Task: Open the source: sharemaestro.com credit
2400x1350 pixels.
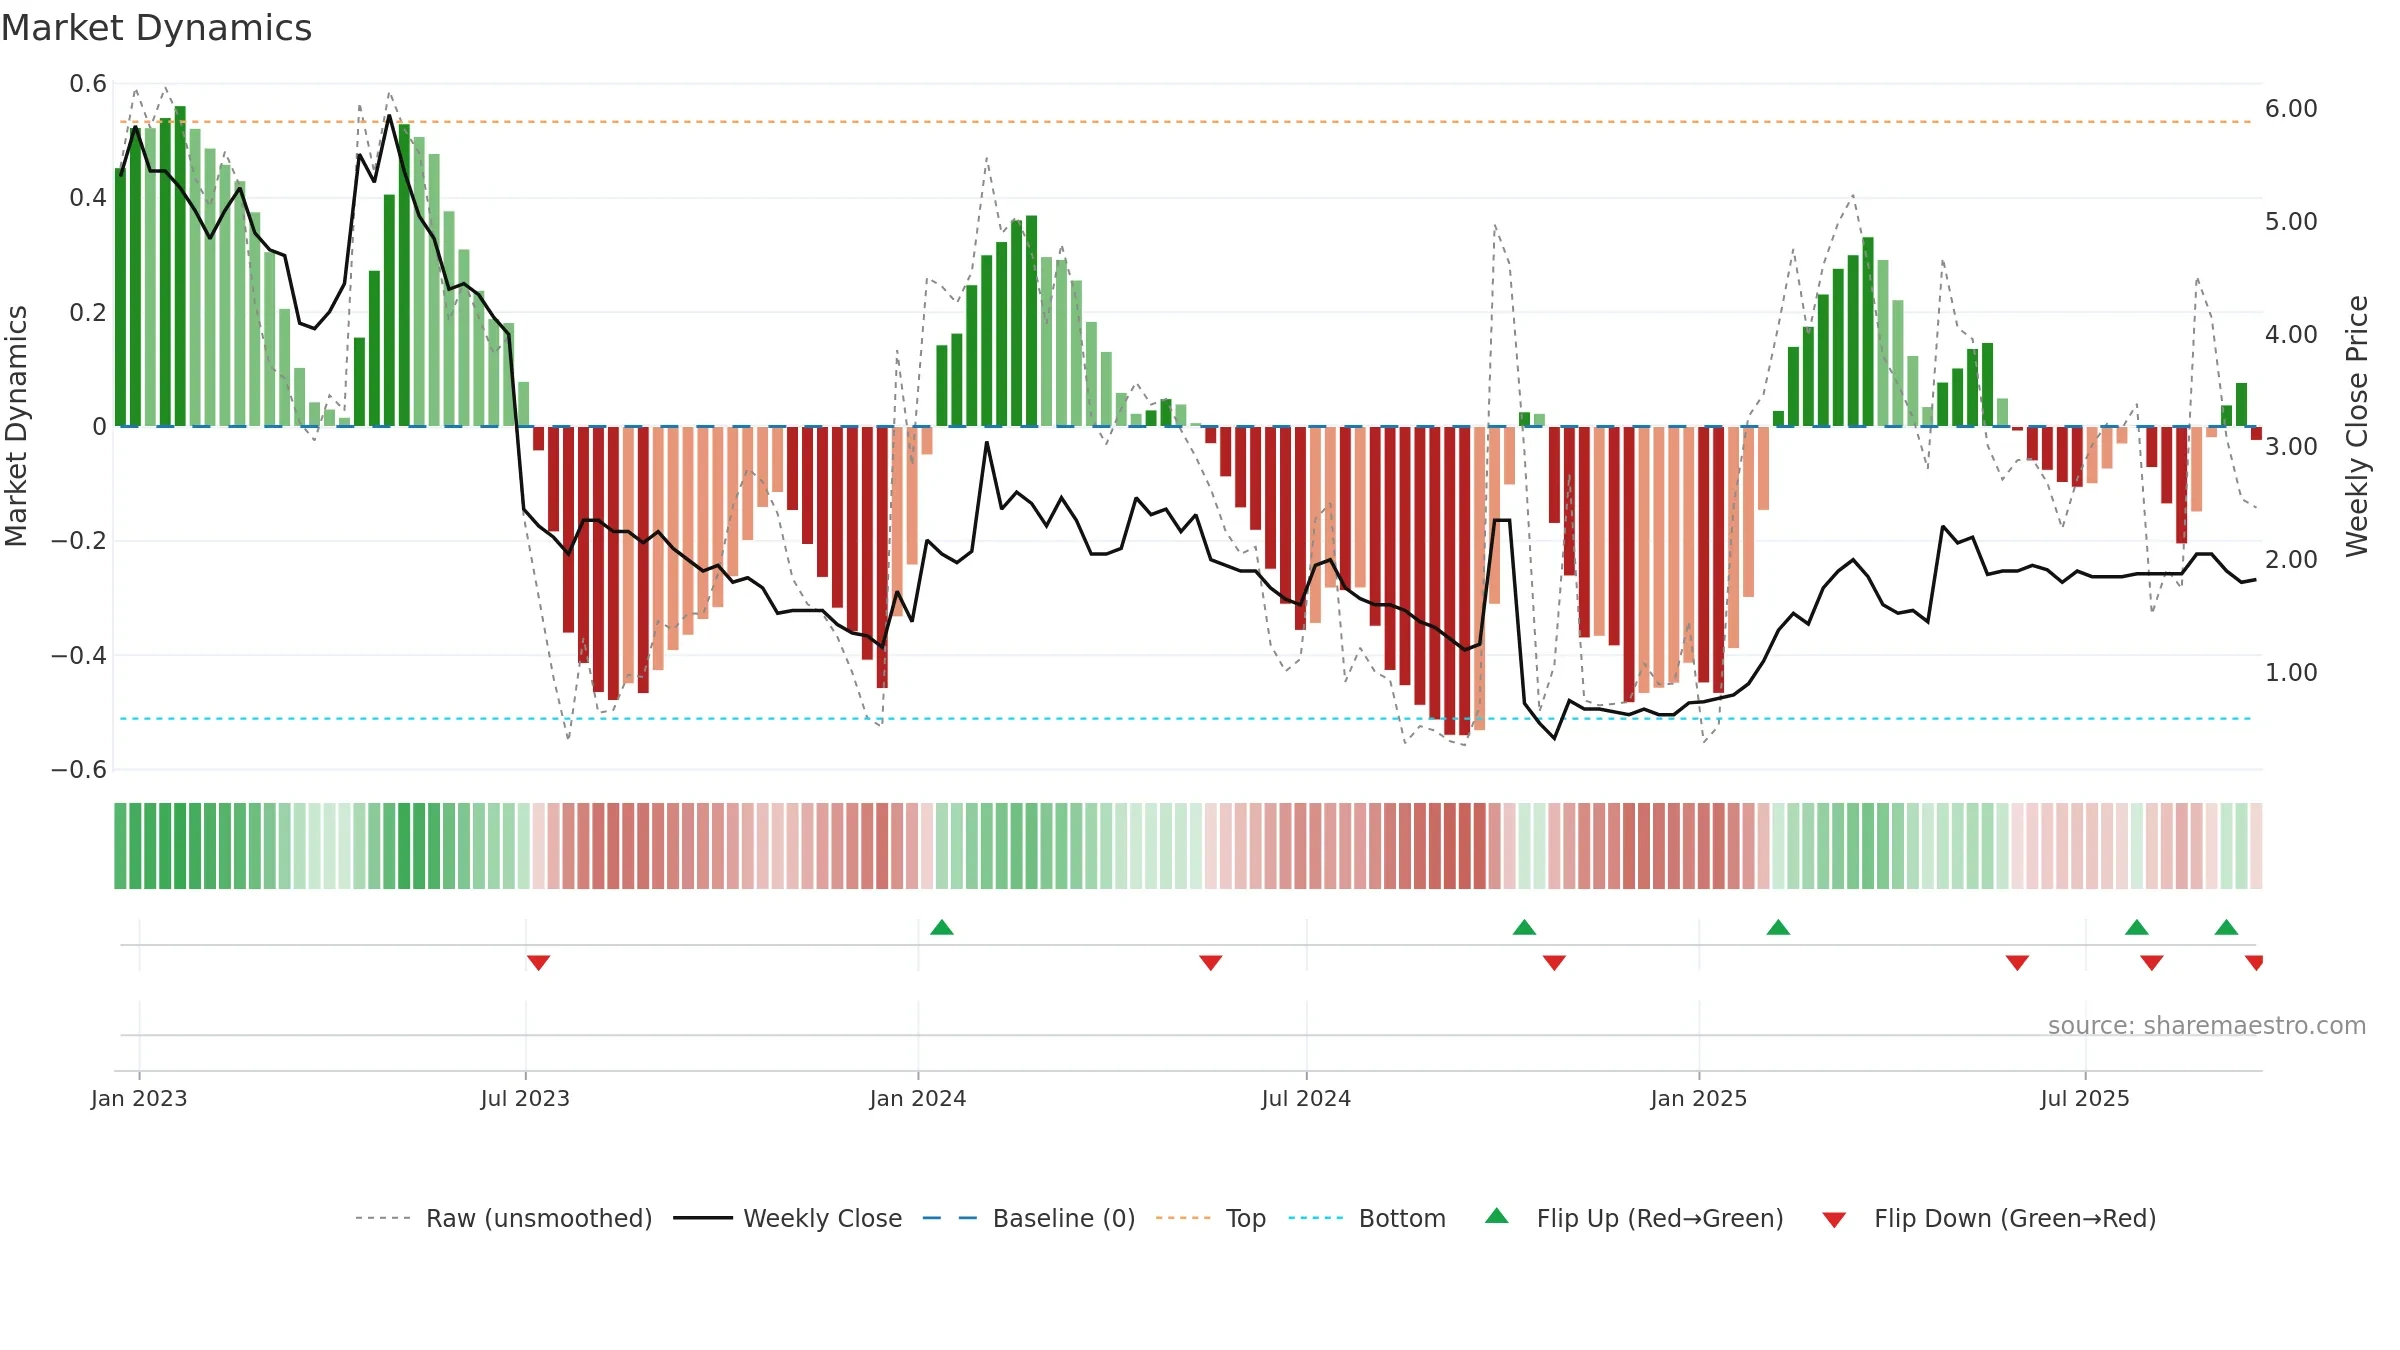Action: (x=2207, y=1025)
